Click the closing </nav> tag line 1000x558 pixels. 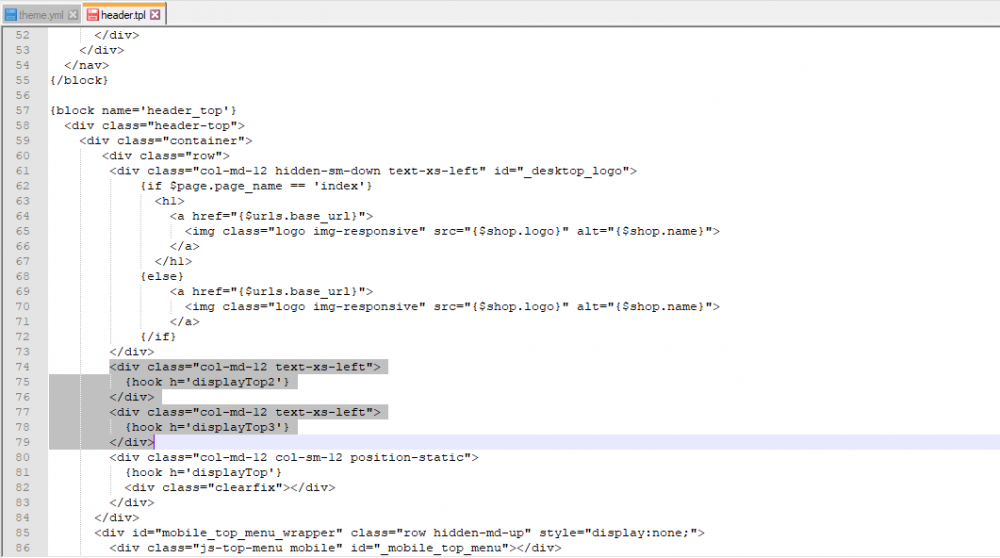(x=87, y=65)
